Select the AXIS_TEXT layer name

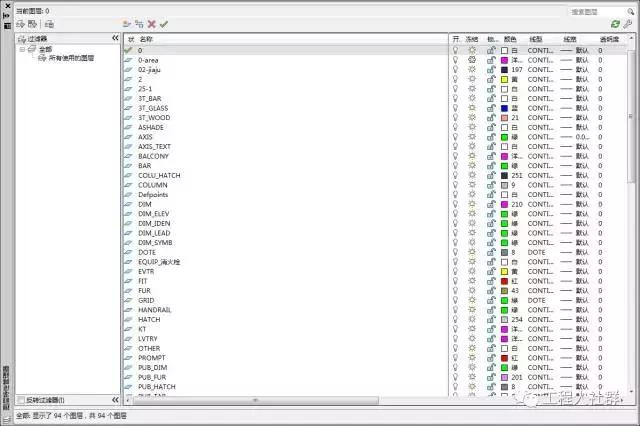click(154, 146)
